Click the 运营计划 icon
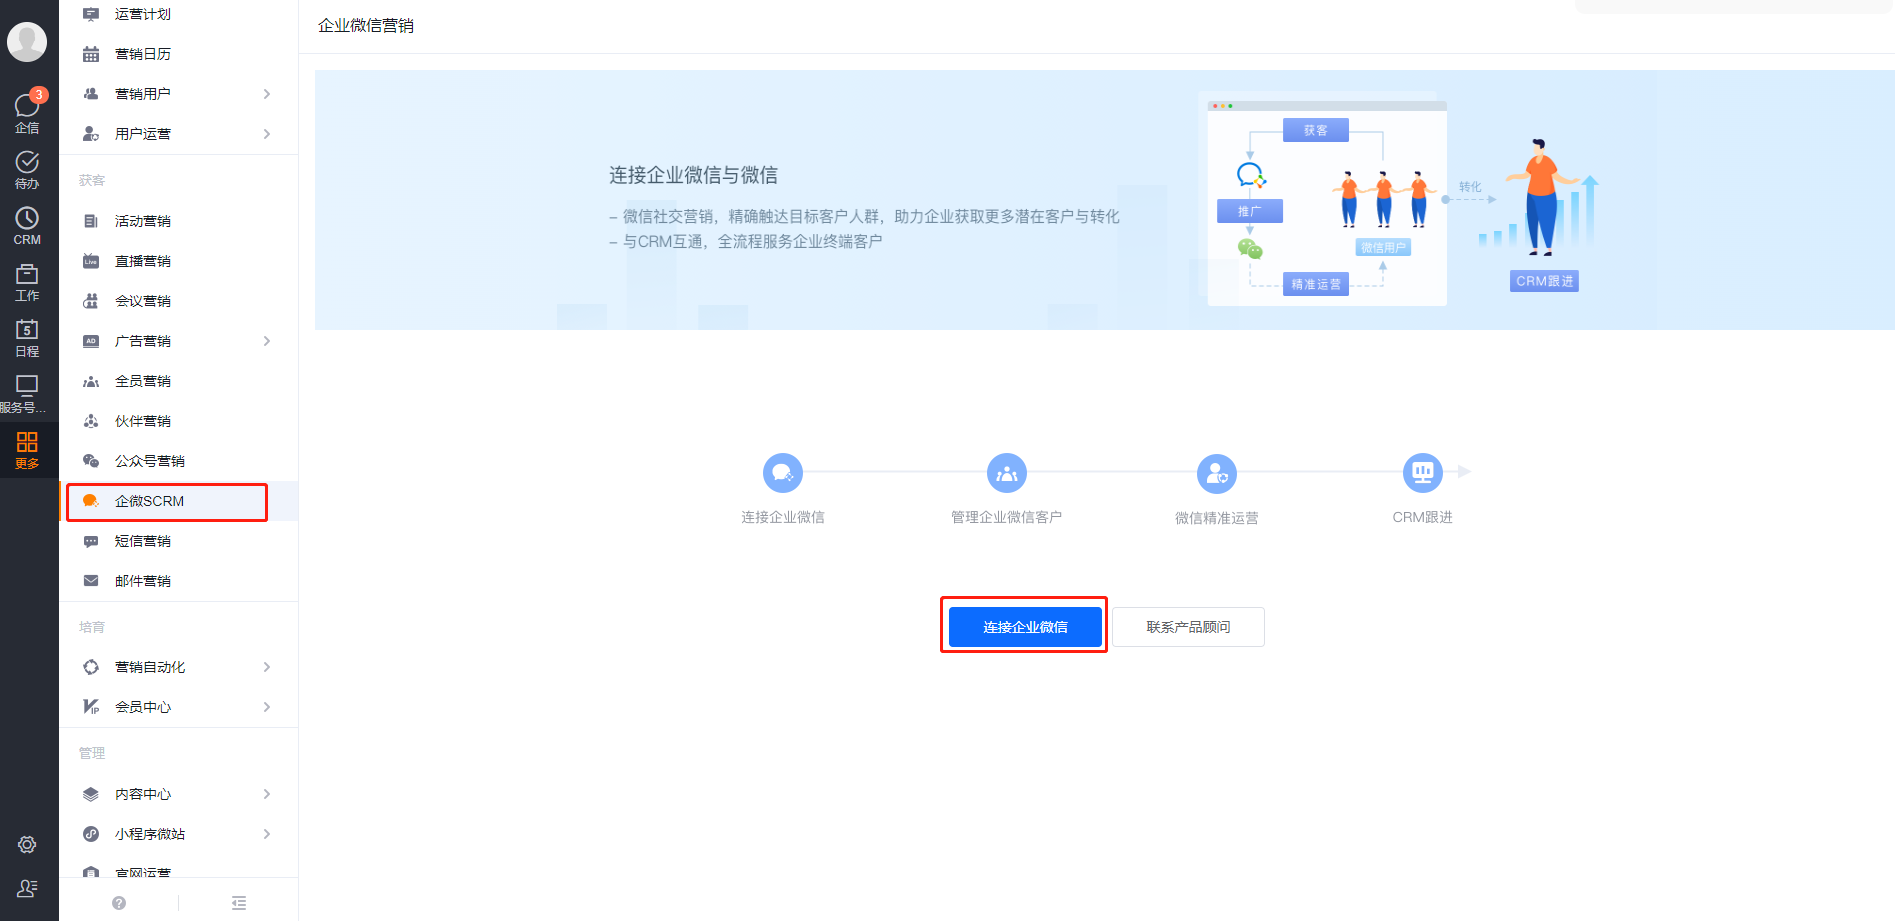 tap(91, 14)
